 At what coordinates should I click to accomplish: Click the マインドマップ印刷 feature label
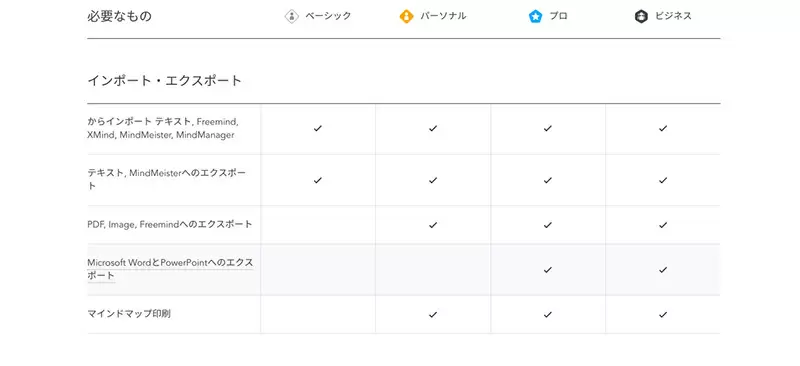tap(129, 314)
